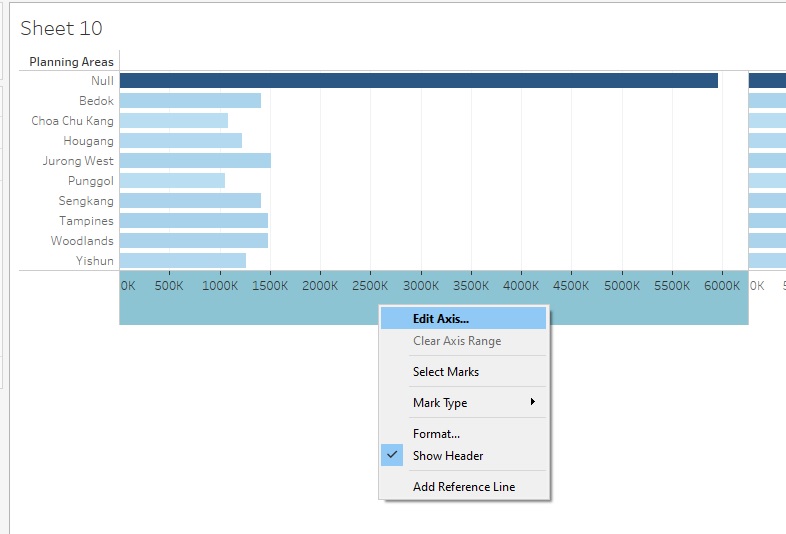Select the Jurong West bar
The image size is (786, 534).
195,161
